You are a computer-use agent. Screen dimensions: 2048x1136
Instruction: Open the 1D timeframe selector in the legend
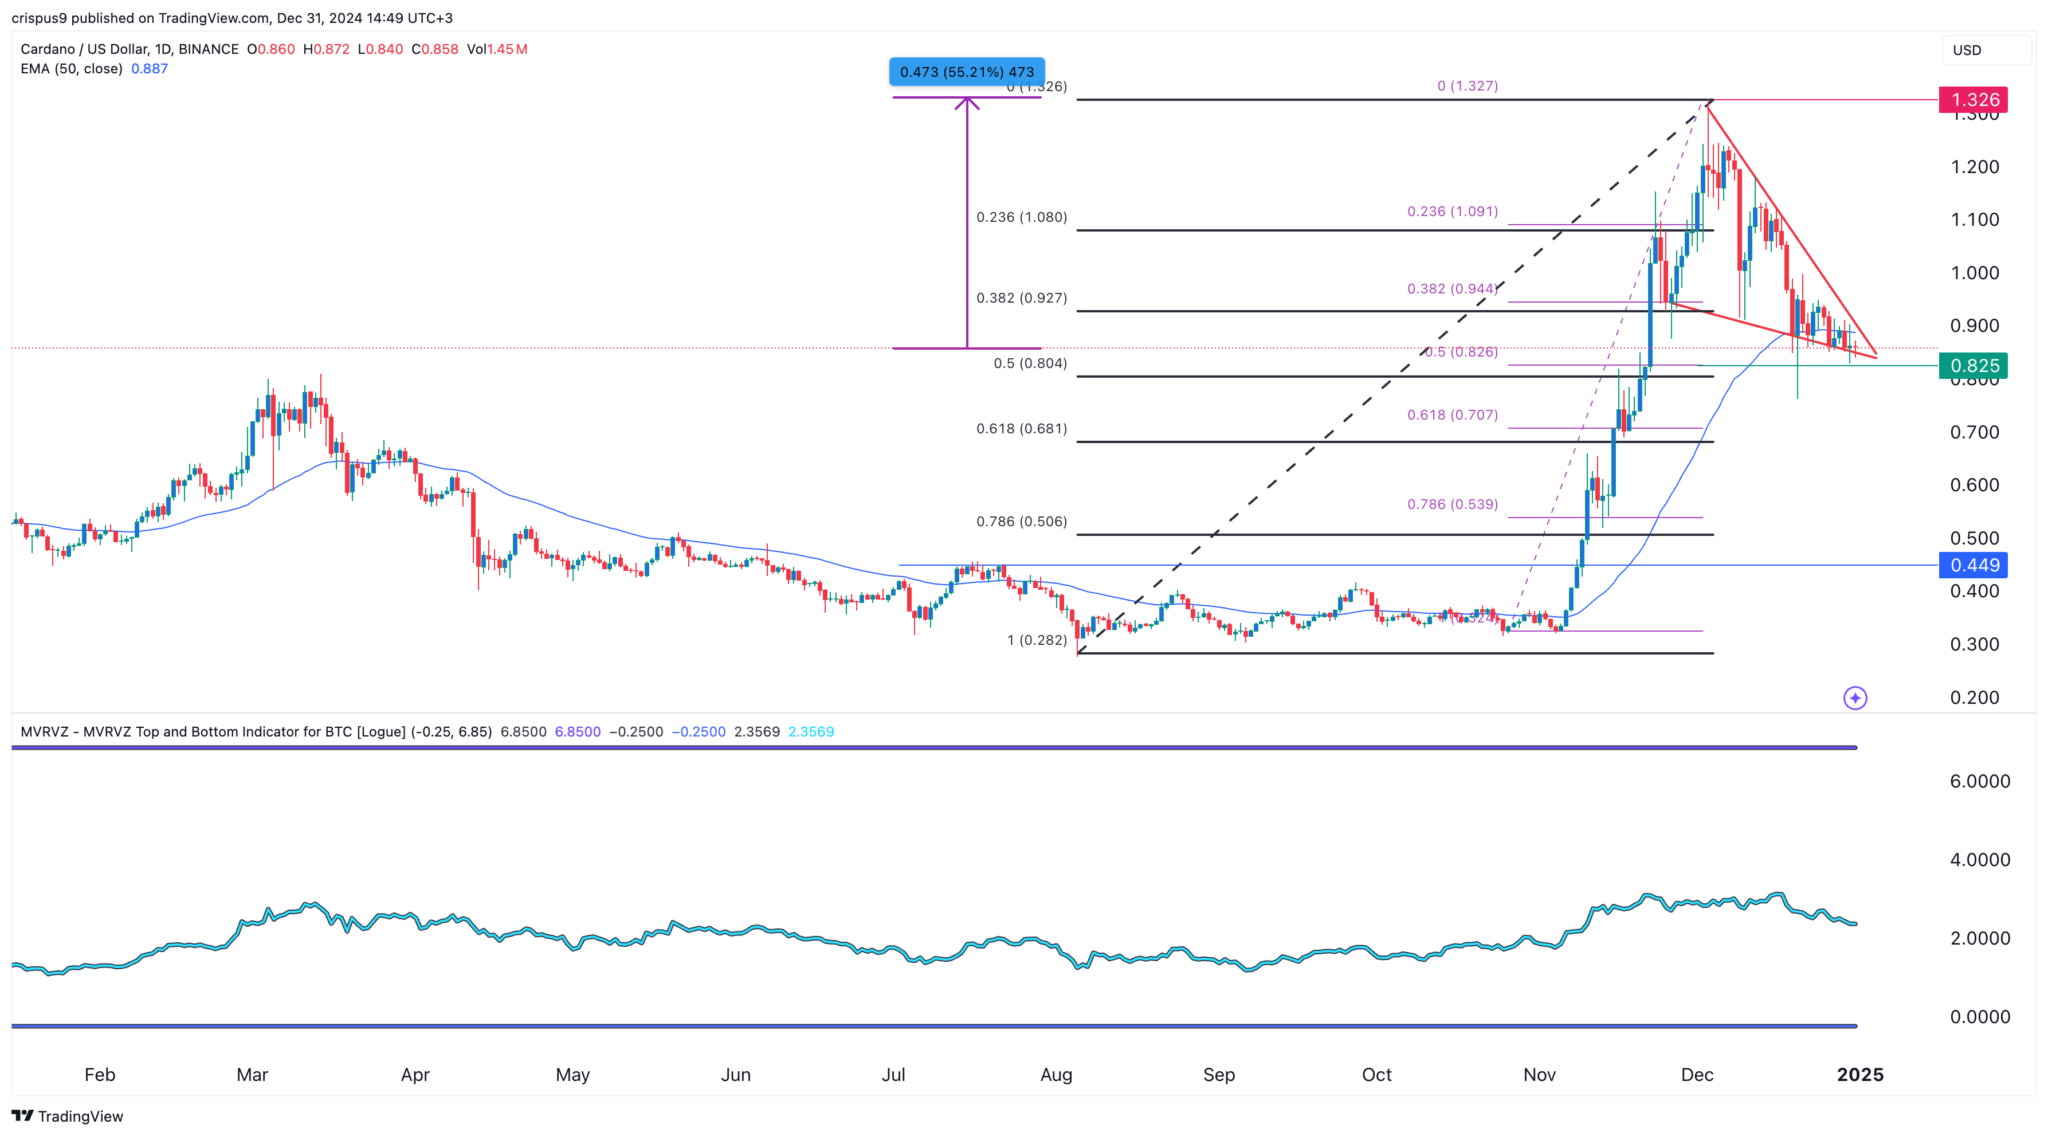163,48
